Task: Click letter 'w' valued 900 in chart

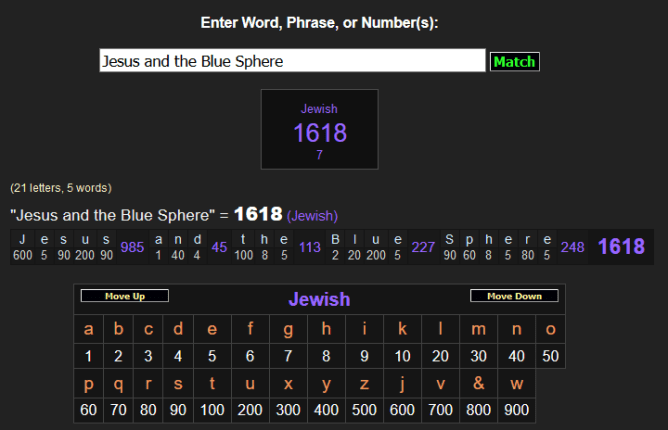Action: point(516,384)
